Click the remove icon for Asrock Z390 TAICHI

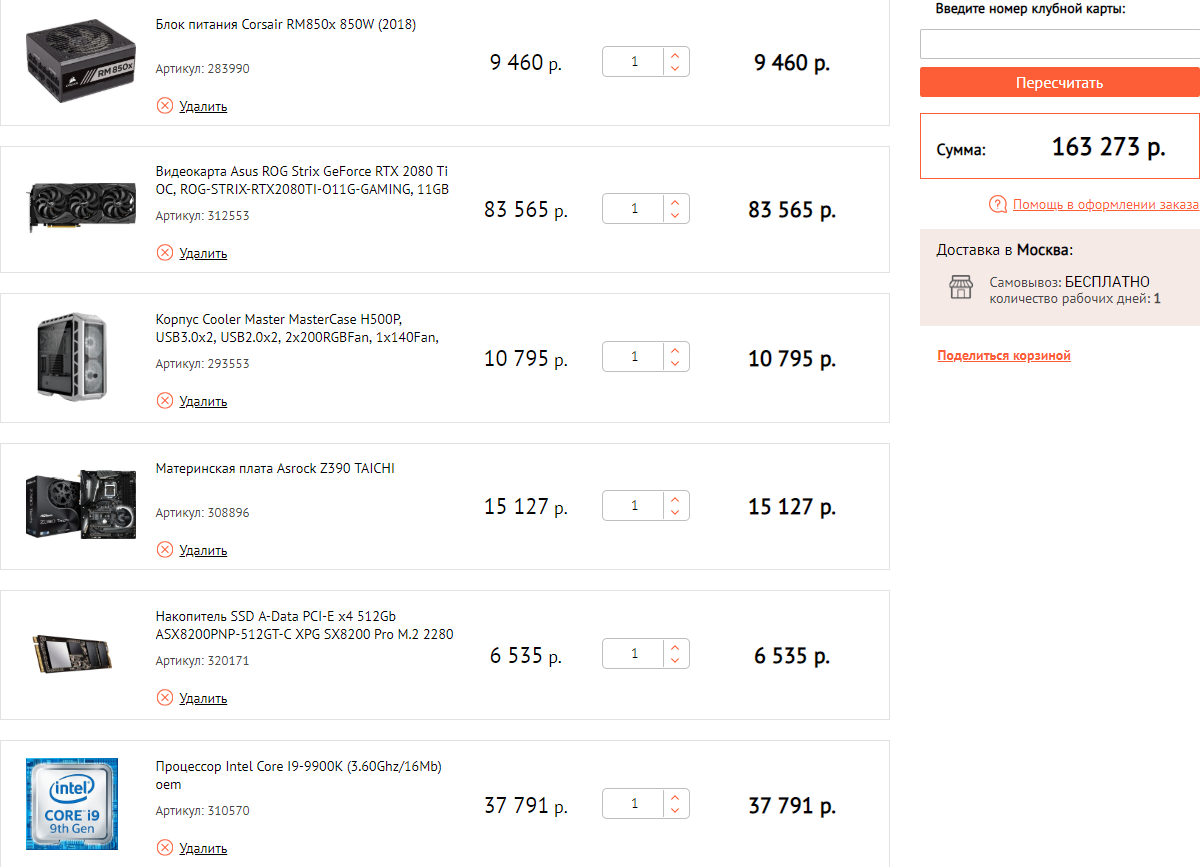165,550
